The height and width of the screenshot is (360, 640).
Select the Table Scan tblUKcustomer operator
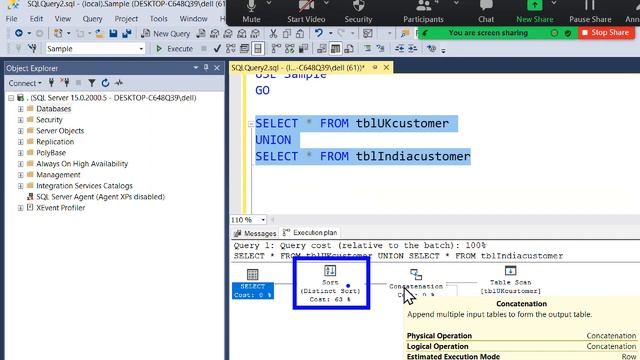coord(511,280)
